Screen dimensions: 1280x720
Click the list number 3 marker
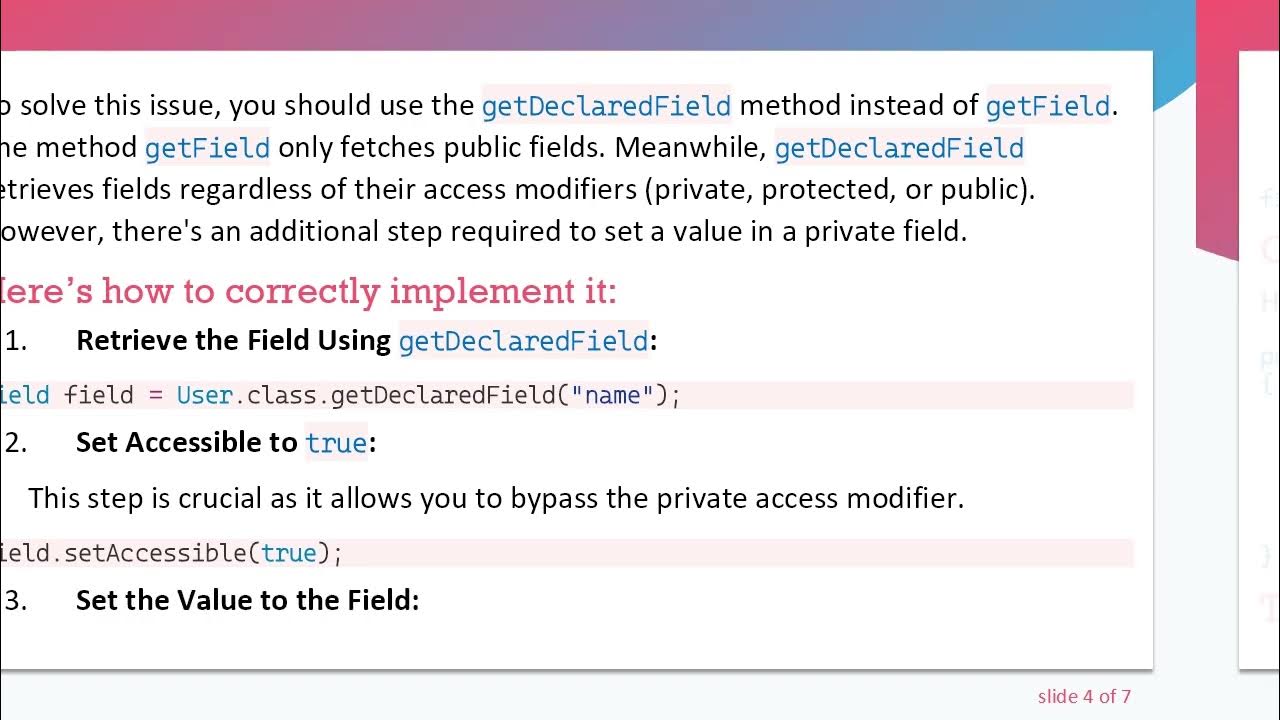point(16,600)
